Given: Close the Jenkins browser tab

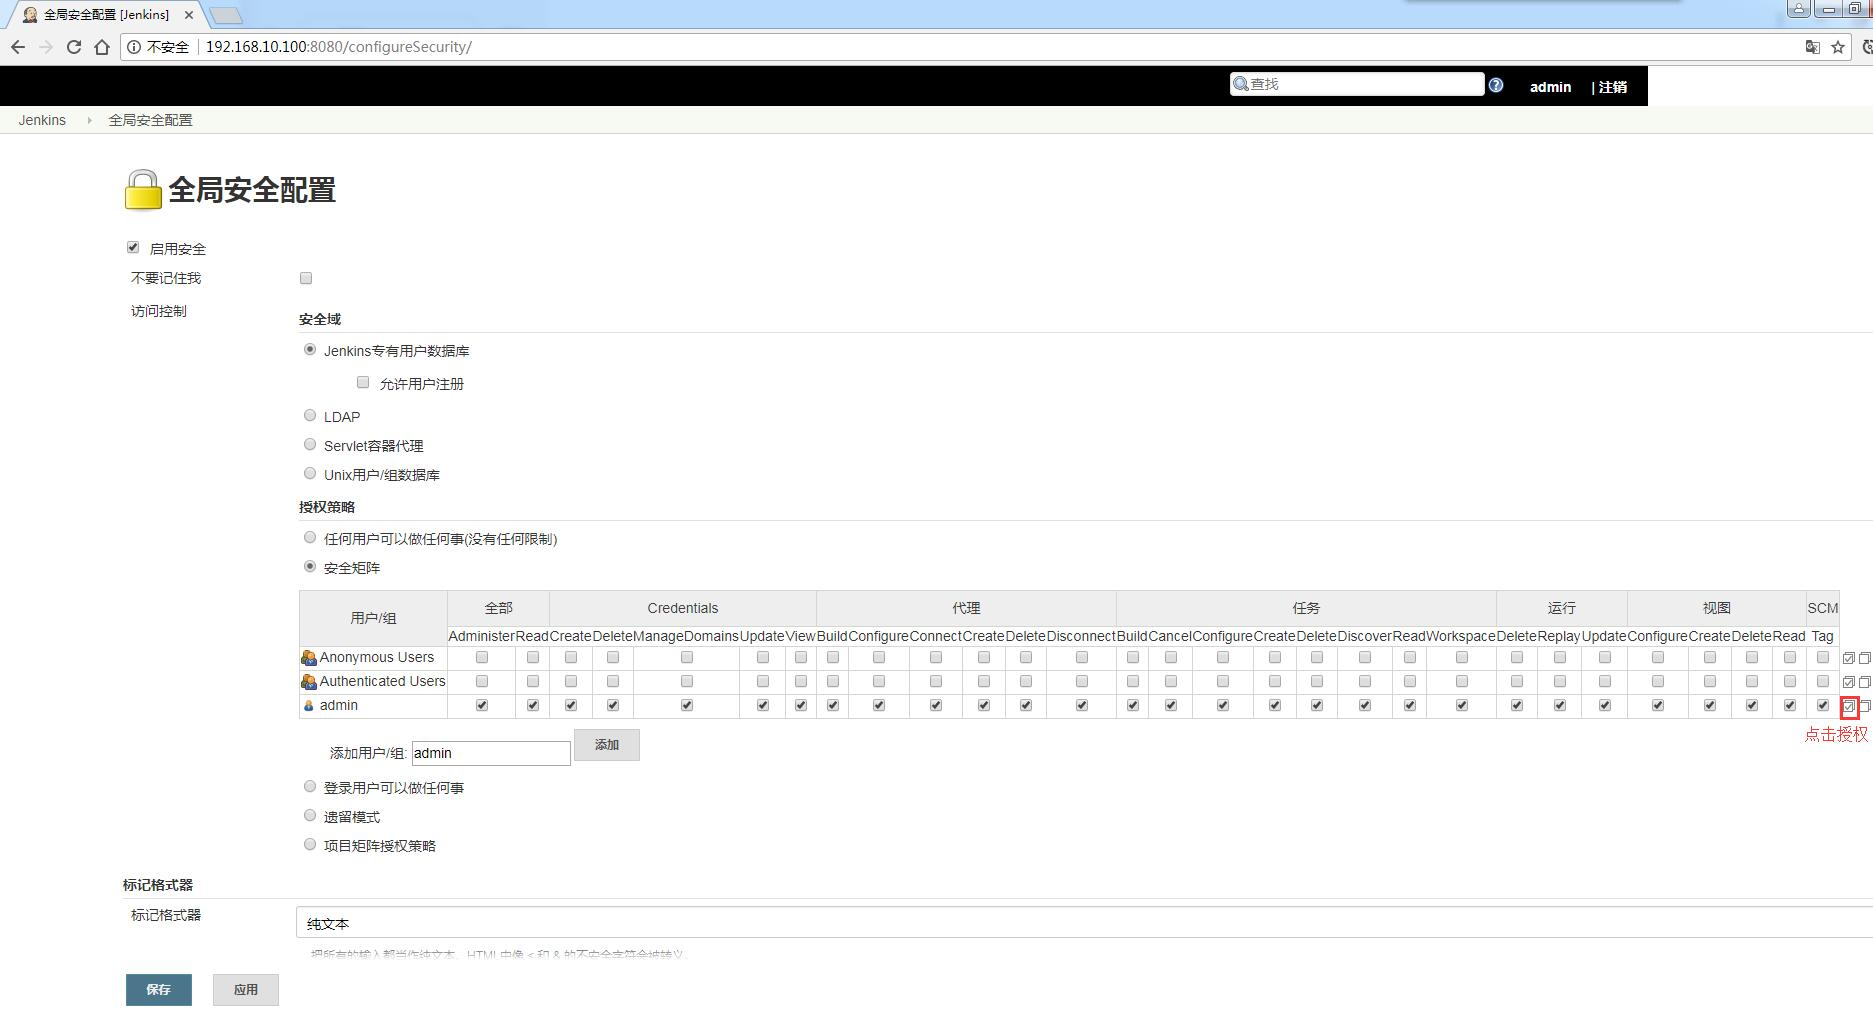Looking at the screenshot, I should (x=189, y=15).
